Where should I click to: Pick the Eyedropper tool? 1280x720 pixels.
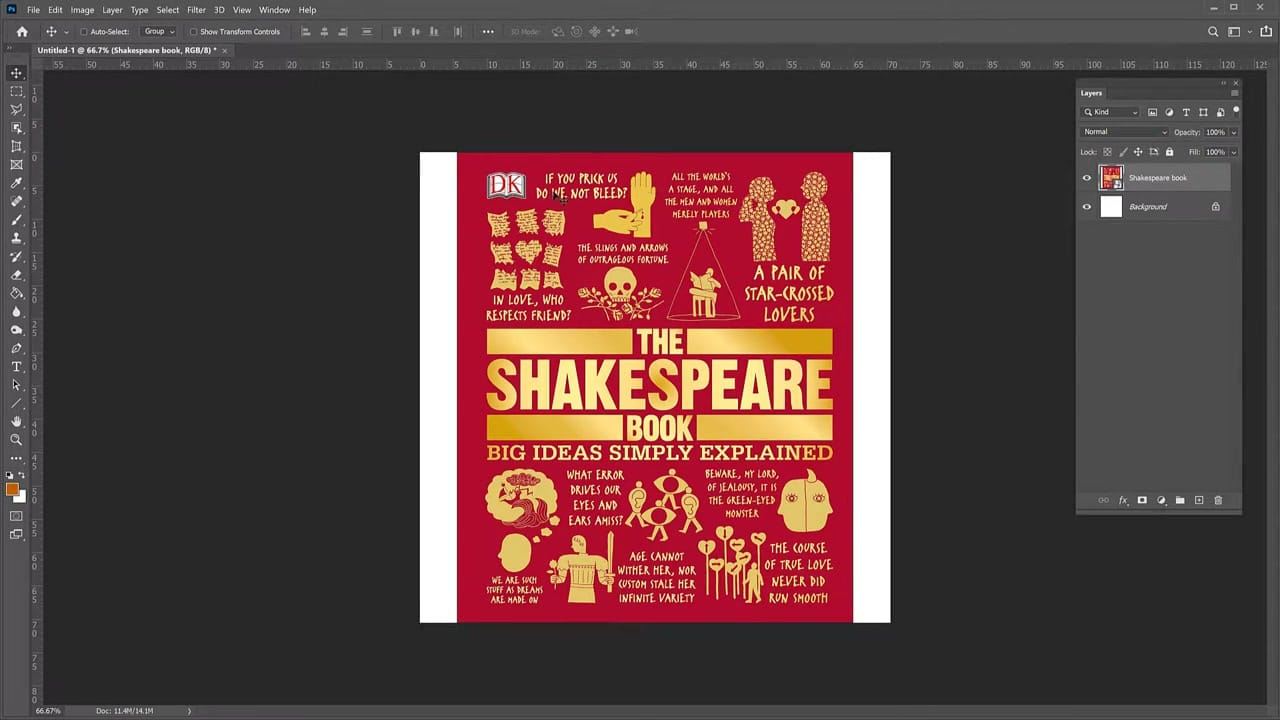[x=16, y=183]
